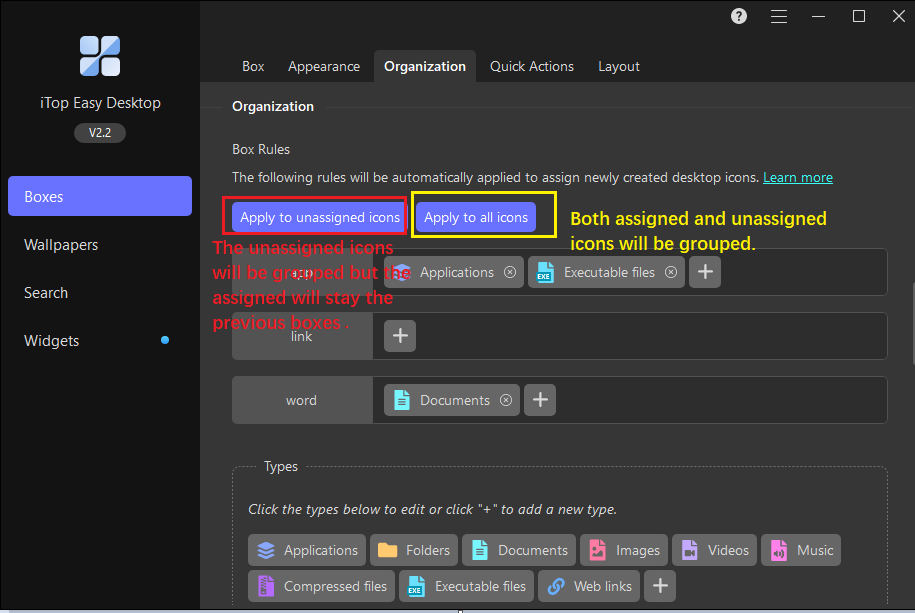
Task: Remove Applications tag from first rule
Action: [x=510, y=272]
